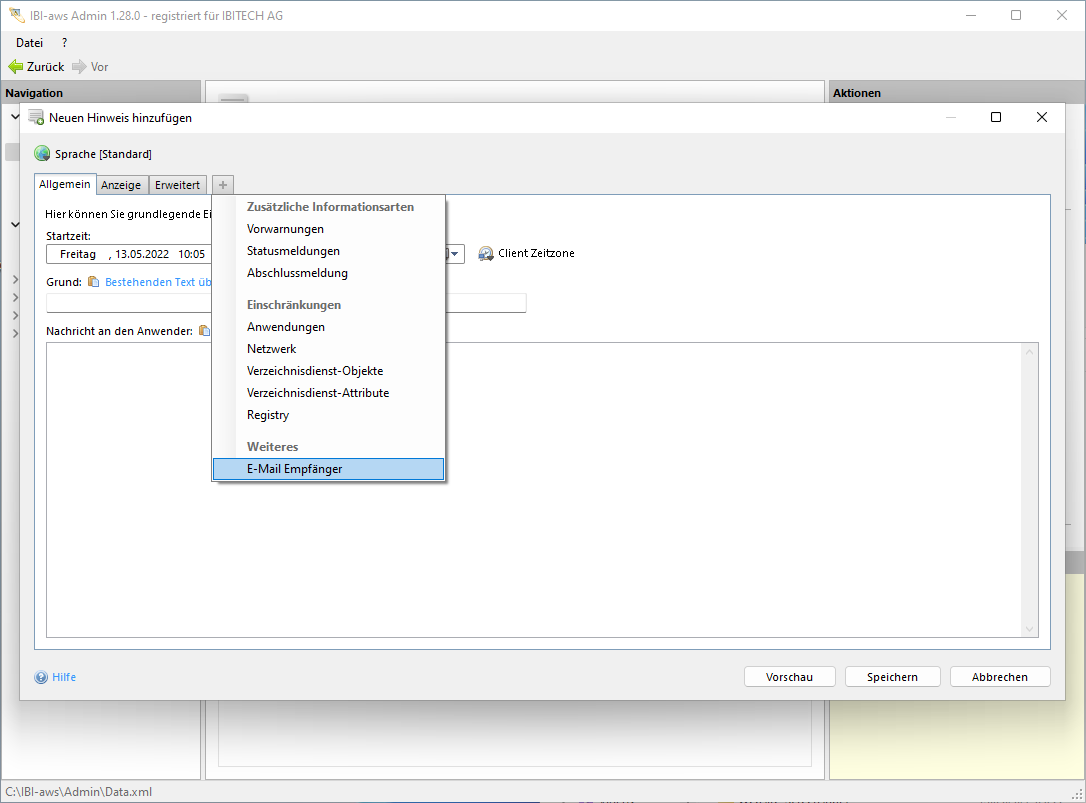The height and width of the screenshot is (803, 1086).
Task: Click the paste icon beside Grund
Action: click(94, 282)
